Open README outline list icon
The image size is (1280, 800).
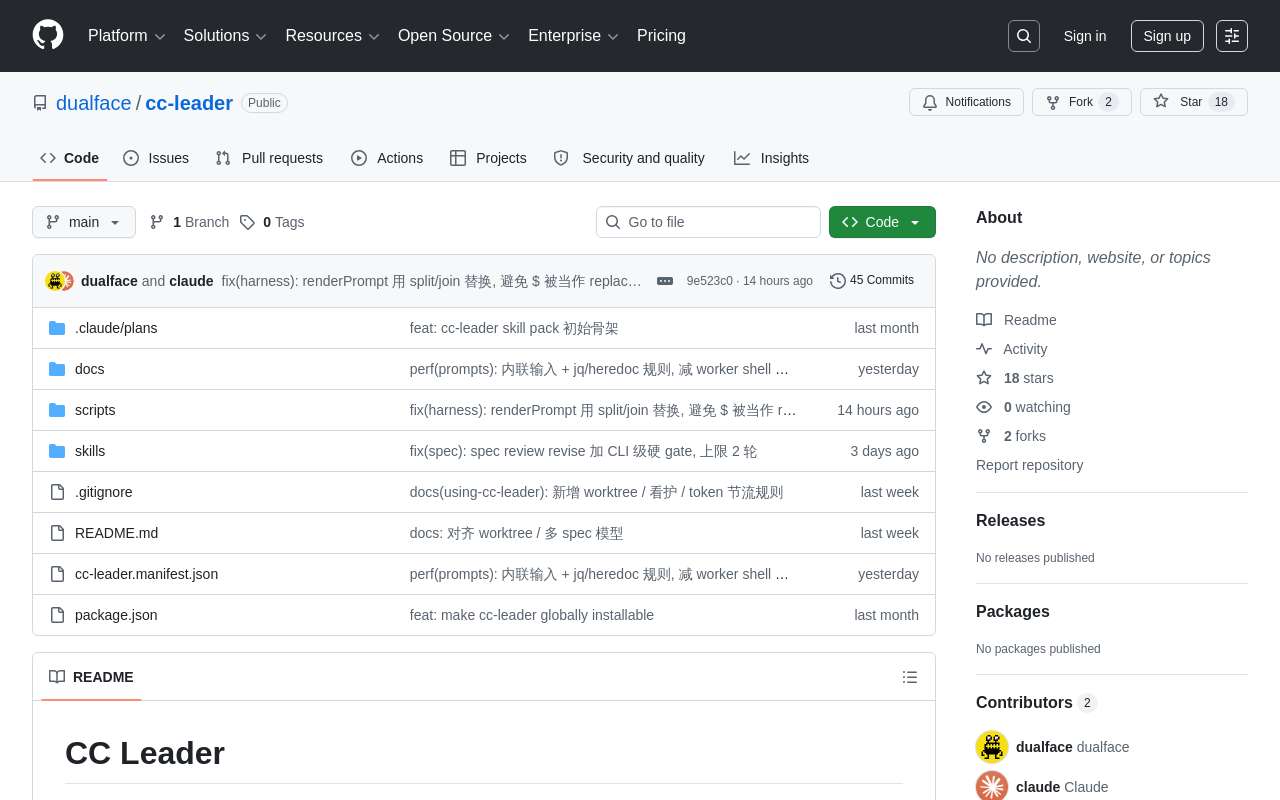click(x=910, y=677)
